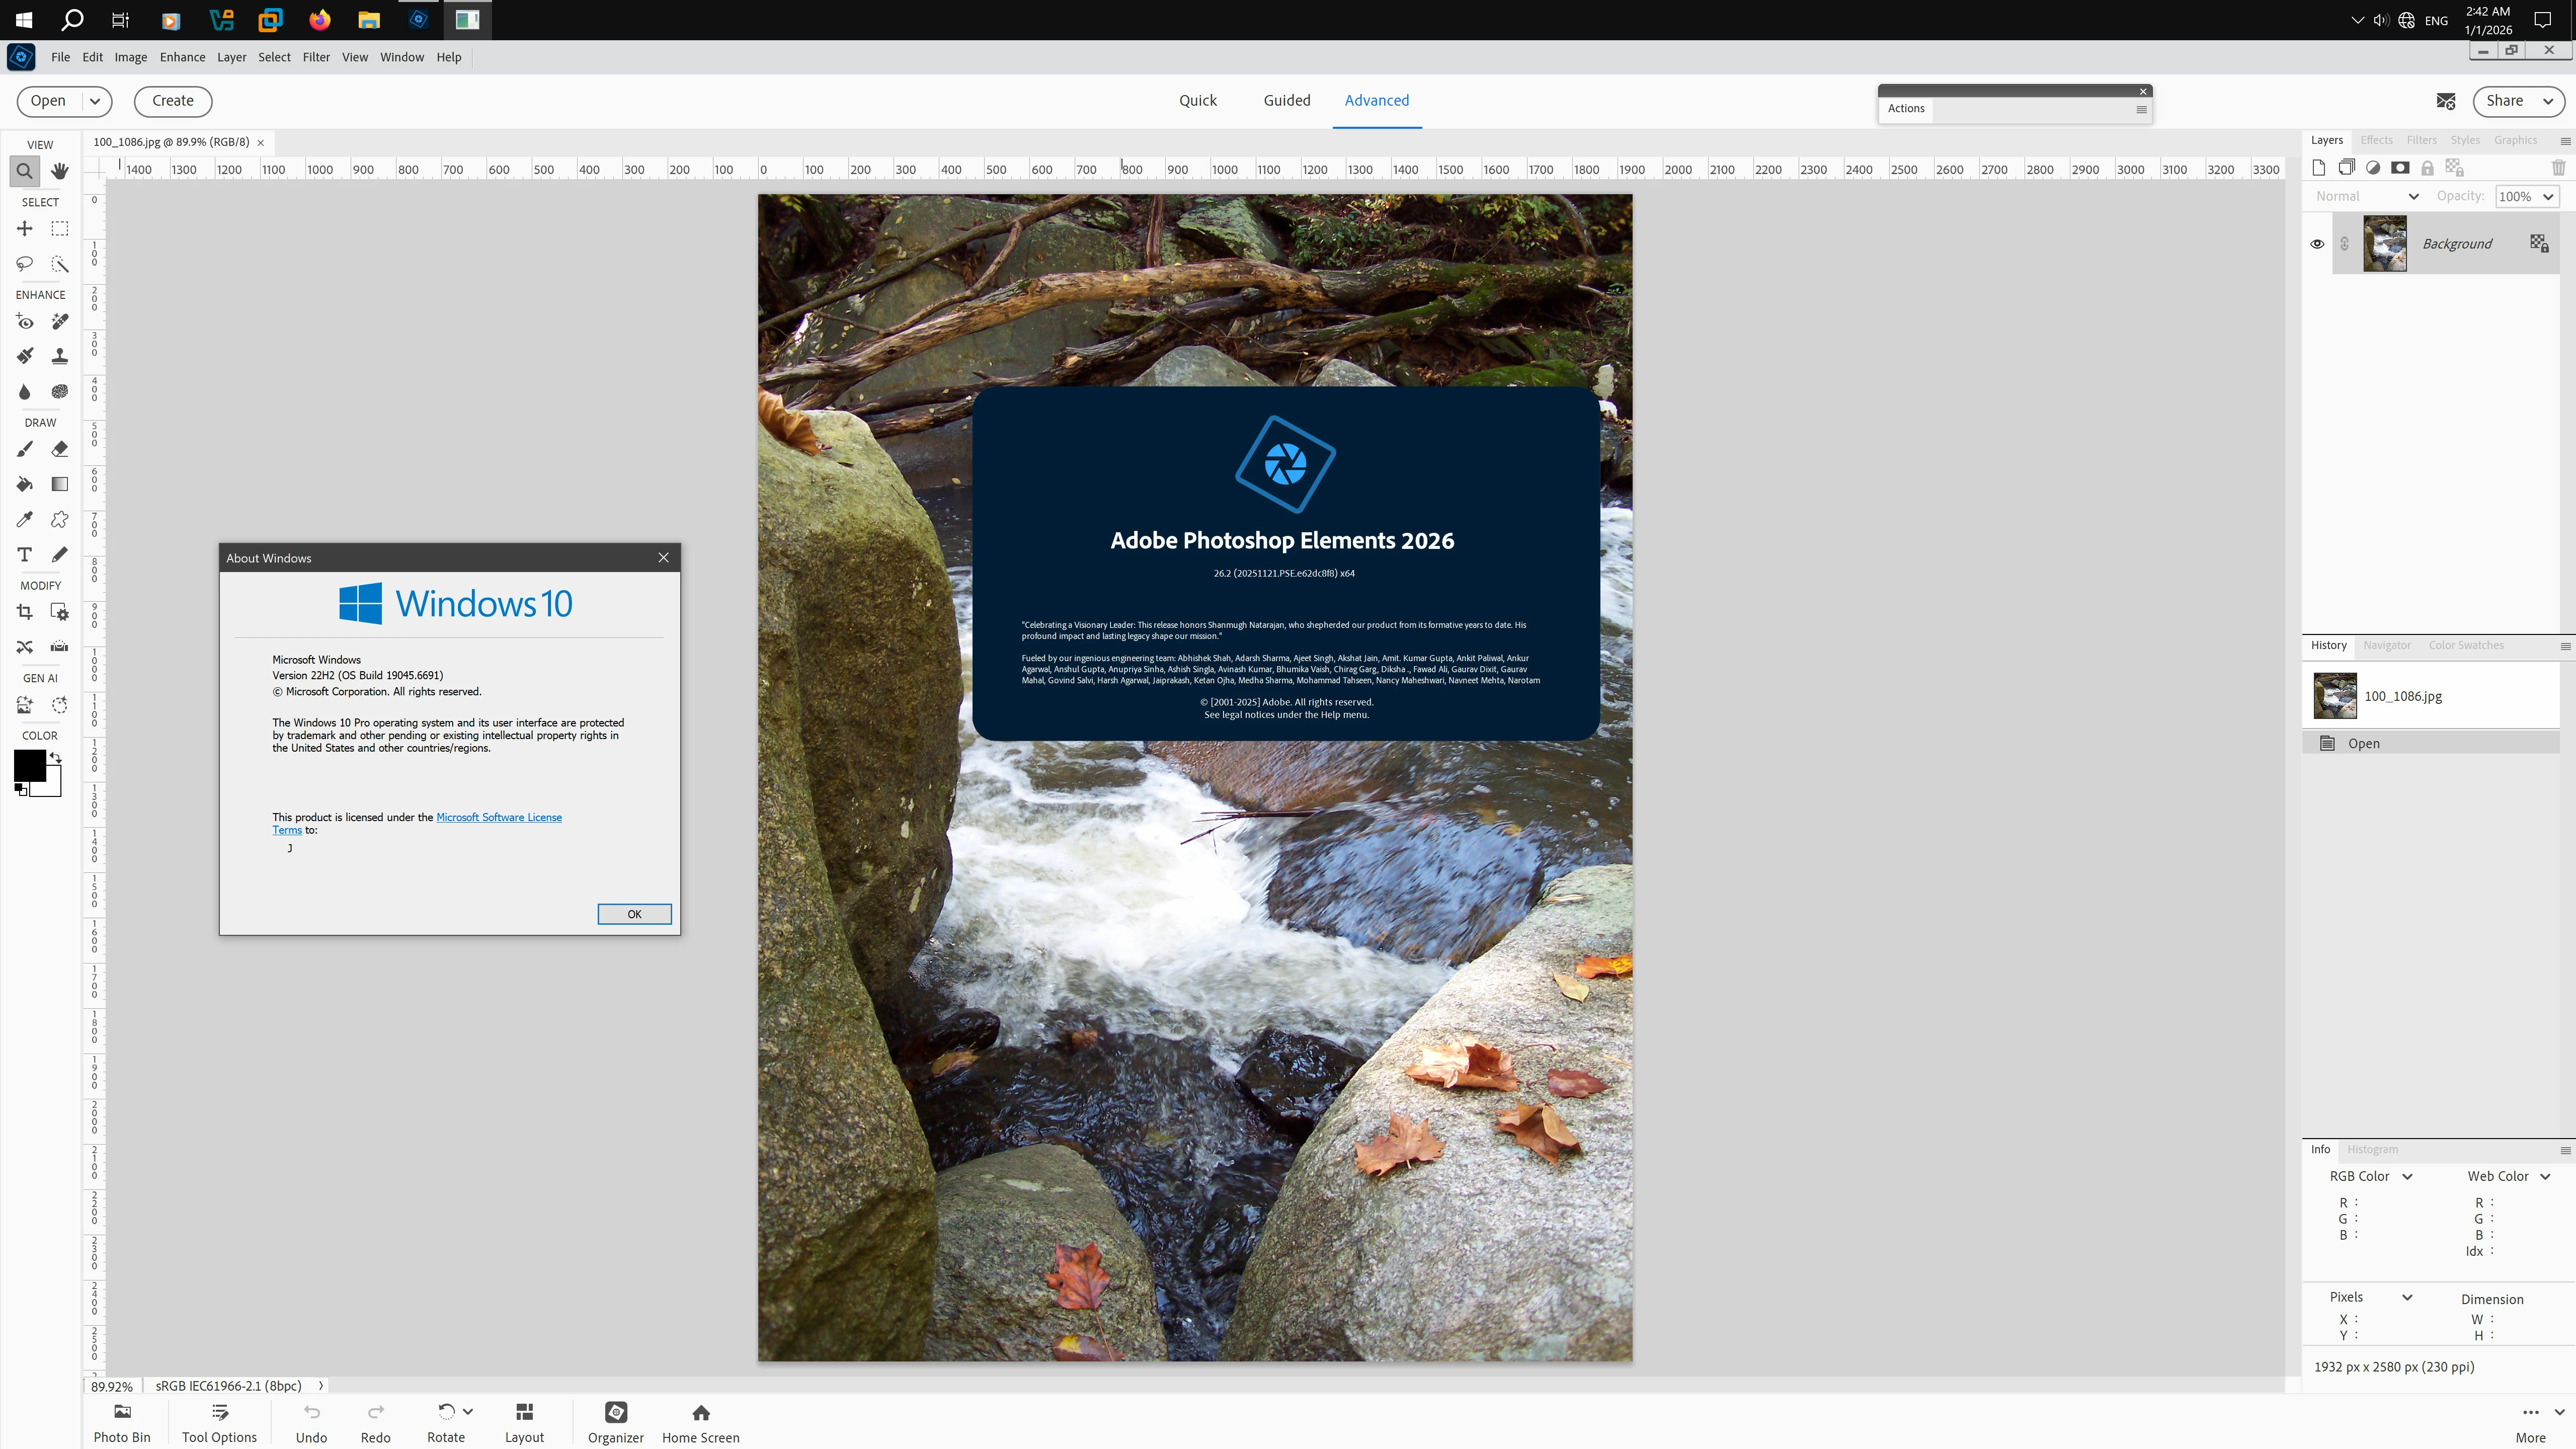Select the Red Eye Removal tool
The height and width of the screenshot is (1449, 2576).
[25, 322]
